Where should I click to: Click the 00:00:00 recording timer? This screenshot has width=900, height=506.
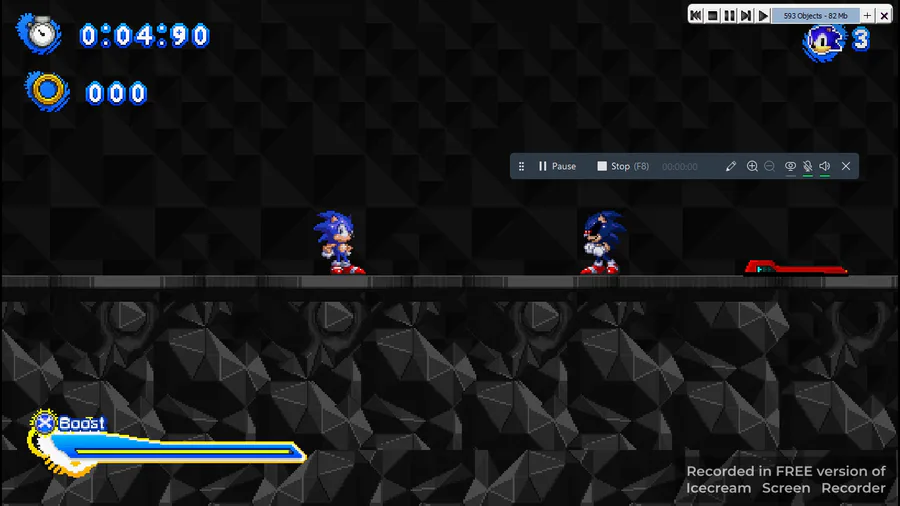[x=680, y=167]
